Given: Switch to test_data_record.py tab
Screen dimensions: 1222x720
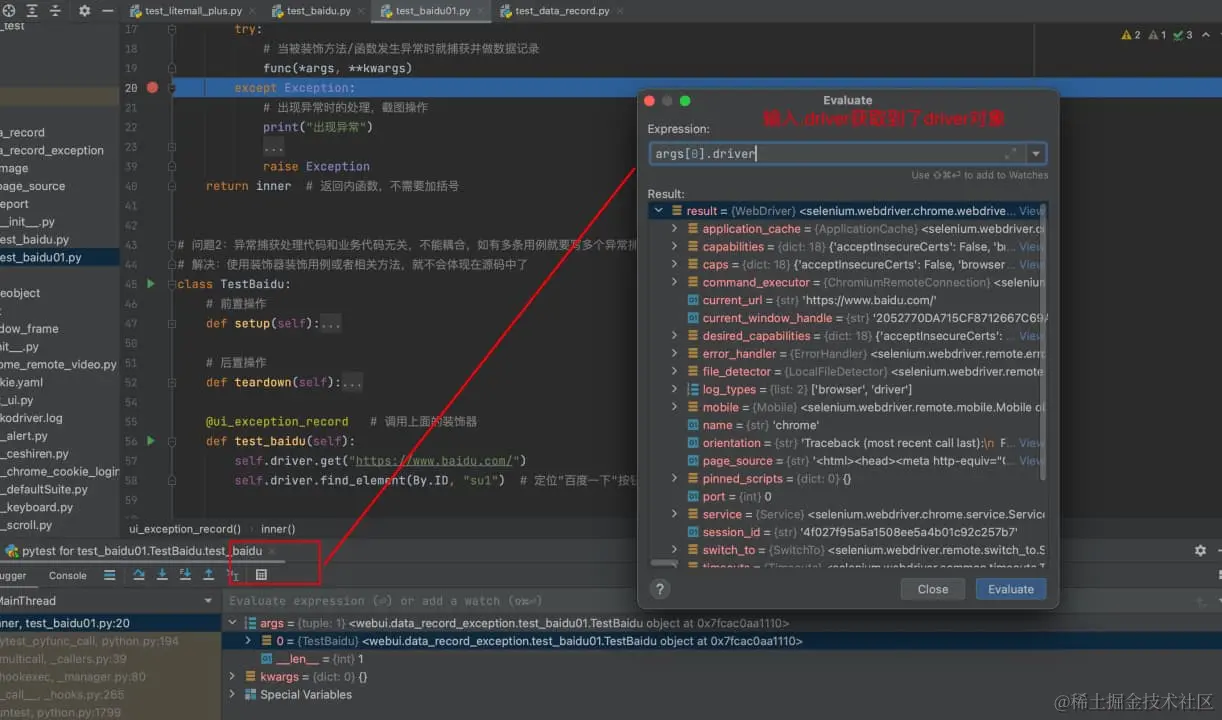Looking at the screenshot, I should (562, 11).
